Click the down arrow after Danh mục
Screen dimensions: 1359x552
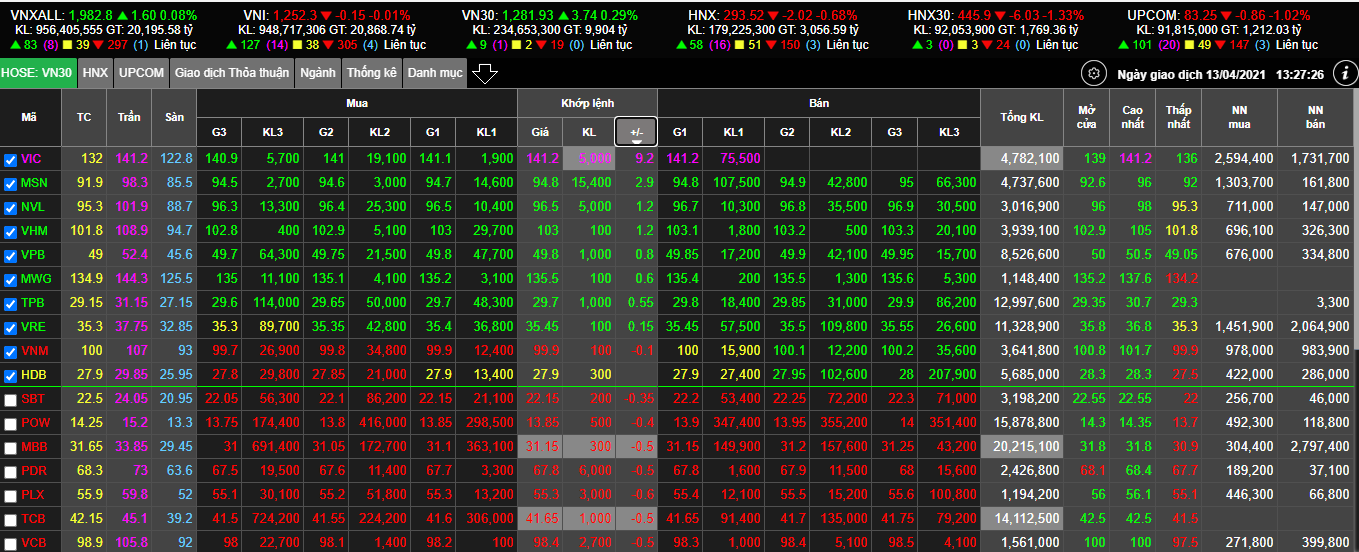point(485,74)
